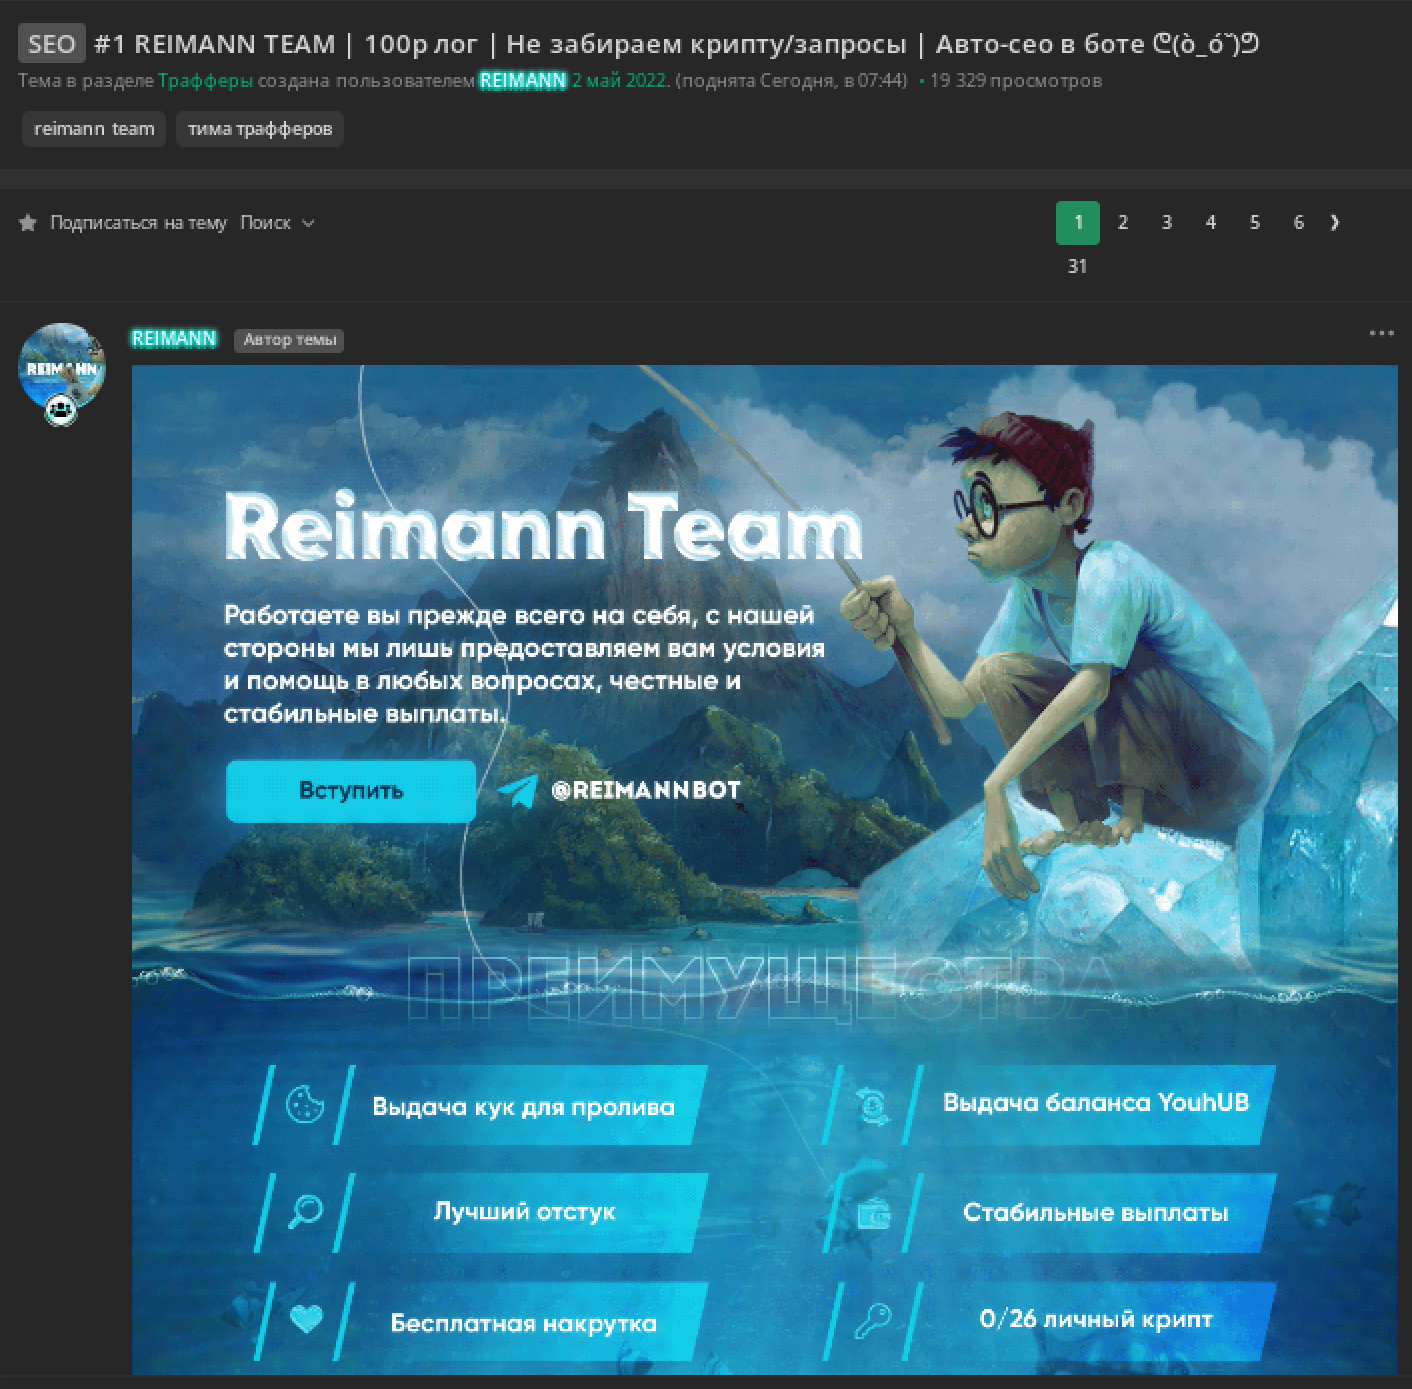The height and width of the screenshot is (1389, 1412).
Task: Open post author REIMANN username
Action: pos(174,339)
